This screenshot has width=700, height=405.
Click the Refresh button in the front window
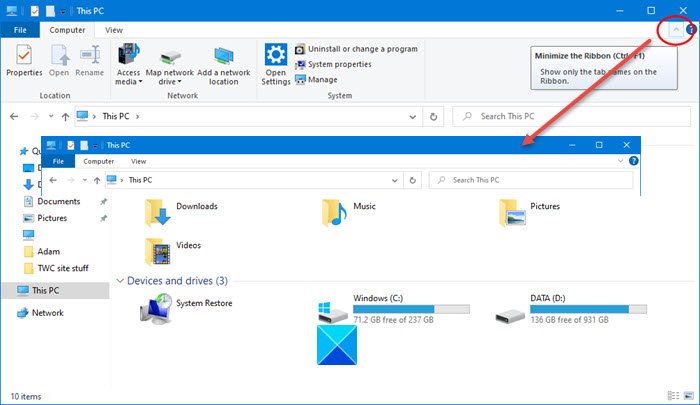[x=412, y=180]
